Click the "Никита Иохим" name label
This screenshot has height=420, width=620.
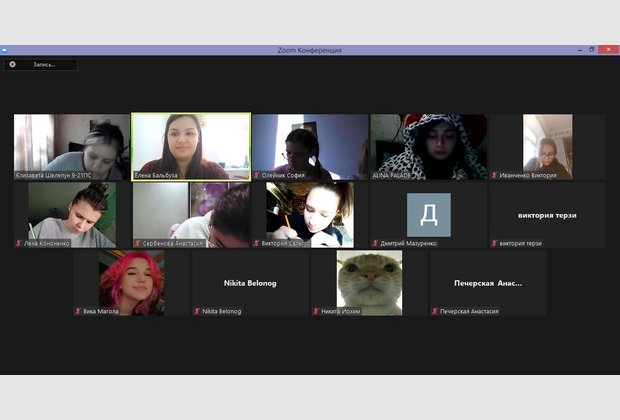coord(340,311)
